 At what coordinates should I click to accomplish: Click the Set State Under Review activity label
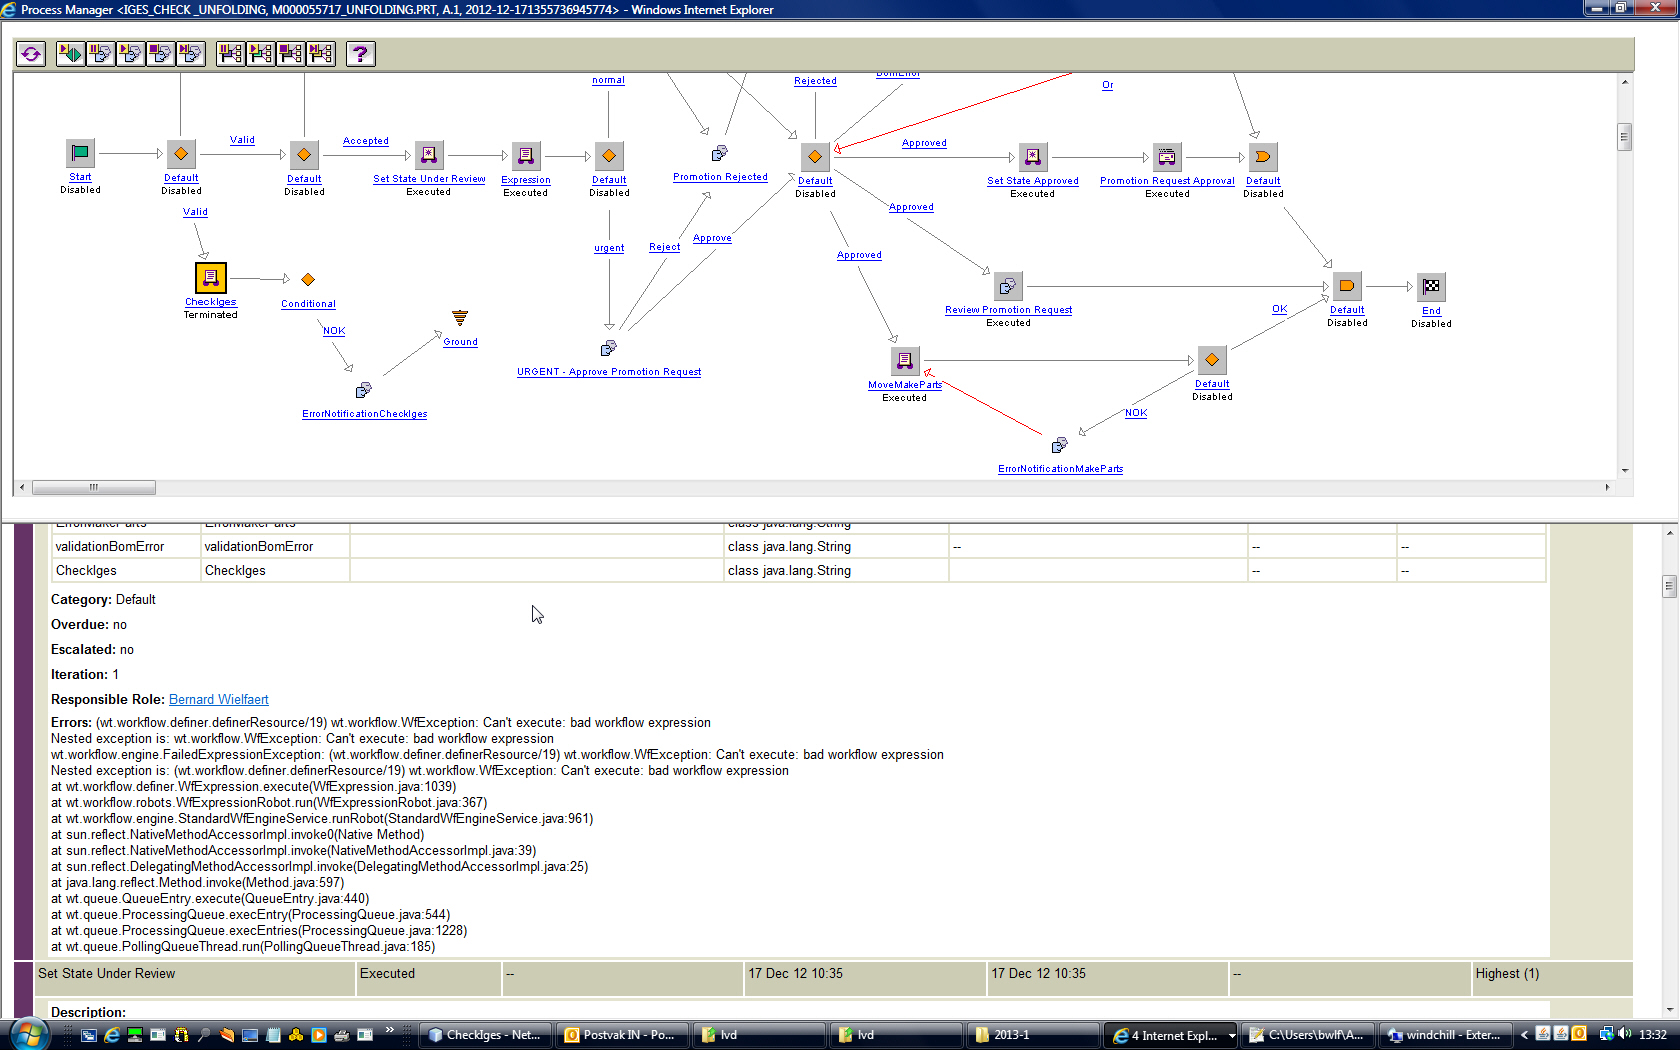pos(428,178)
